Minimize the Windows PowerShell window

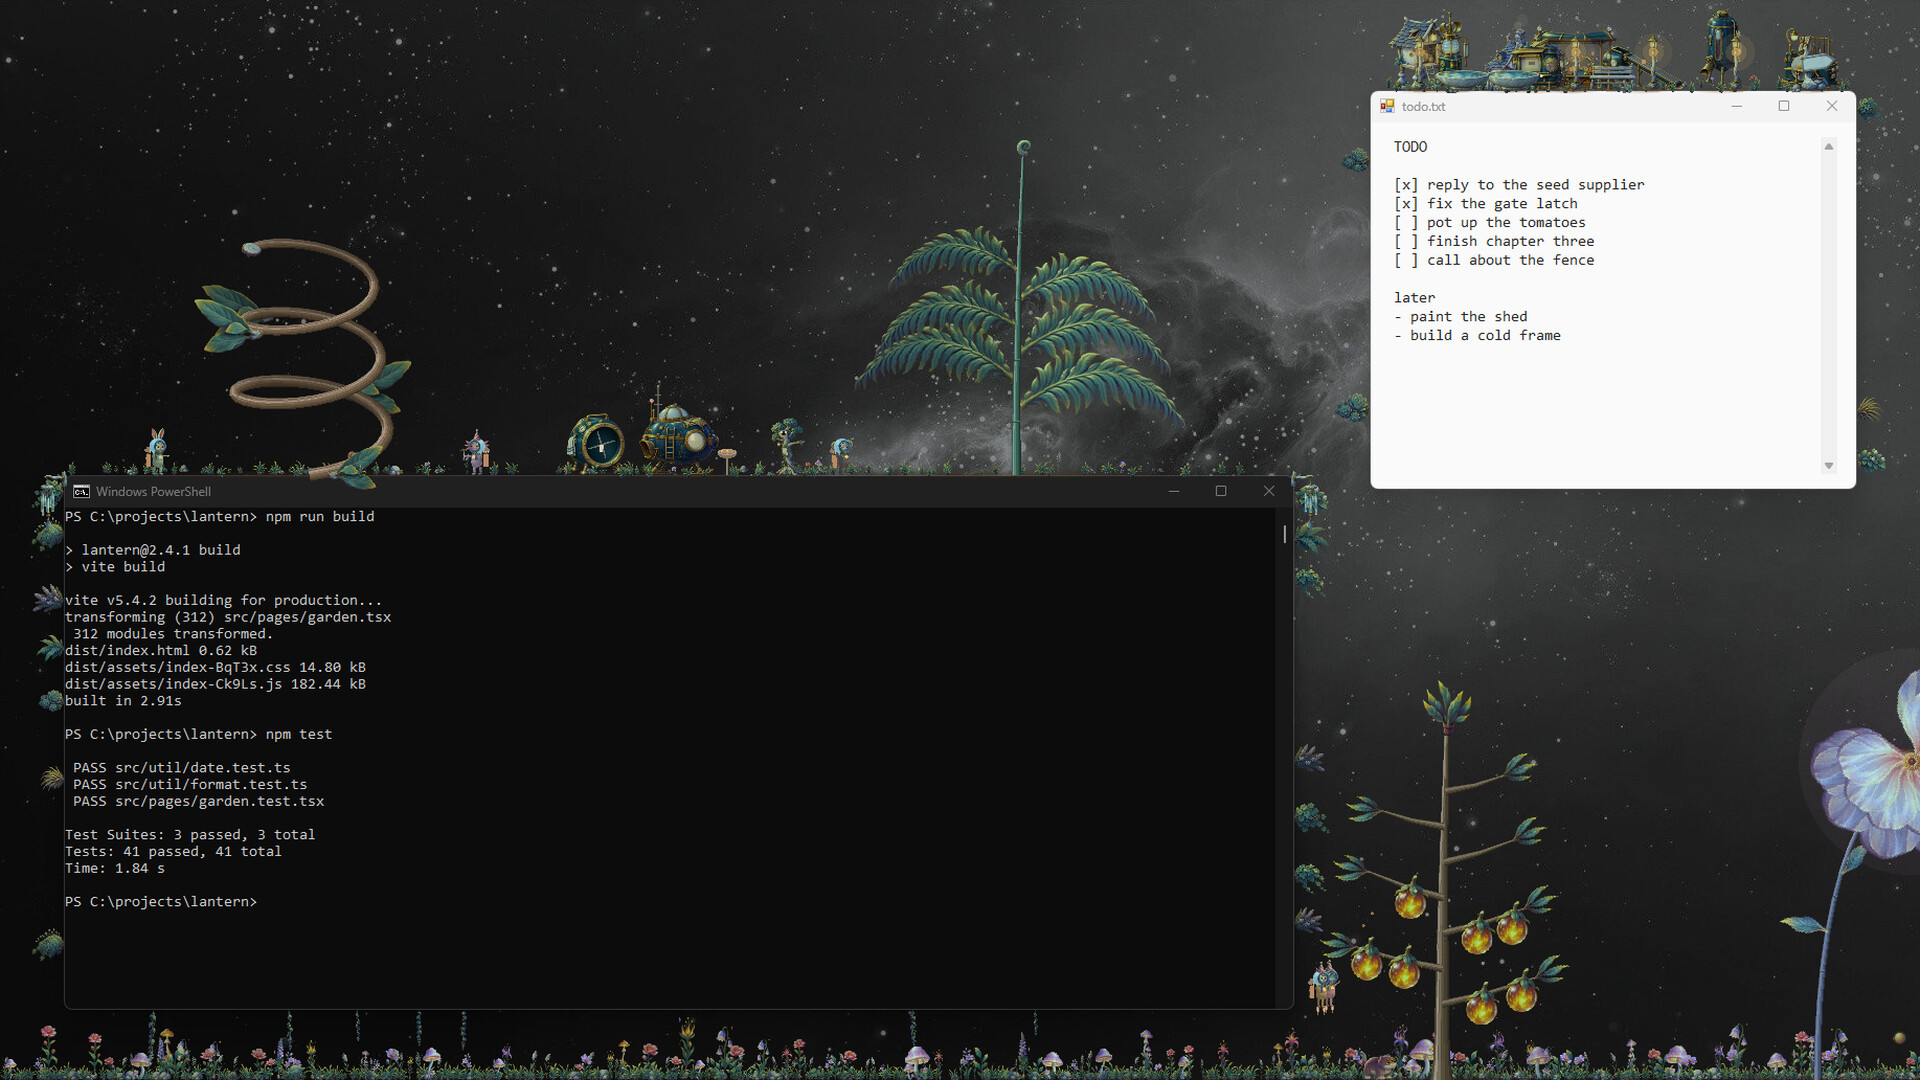click(x=1174, y=491)
